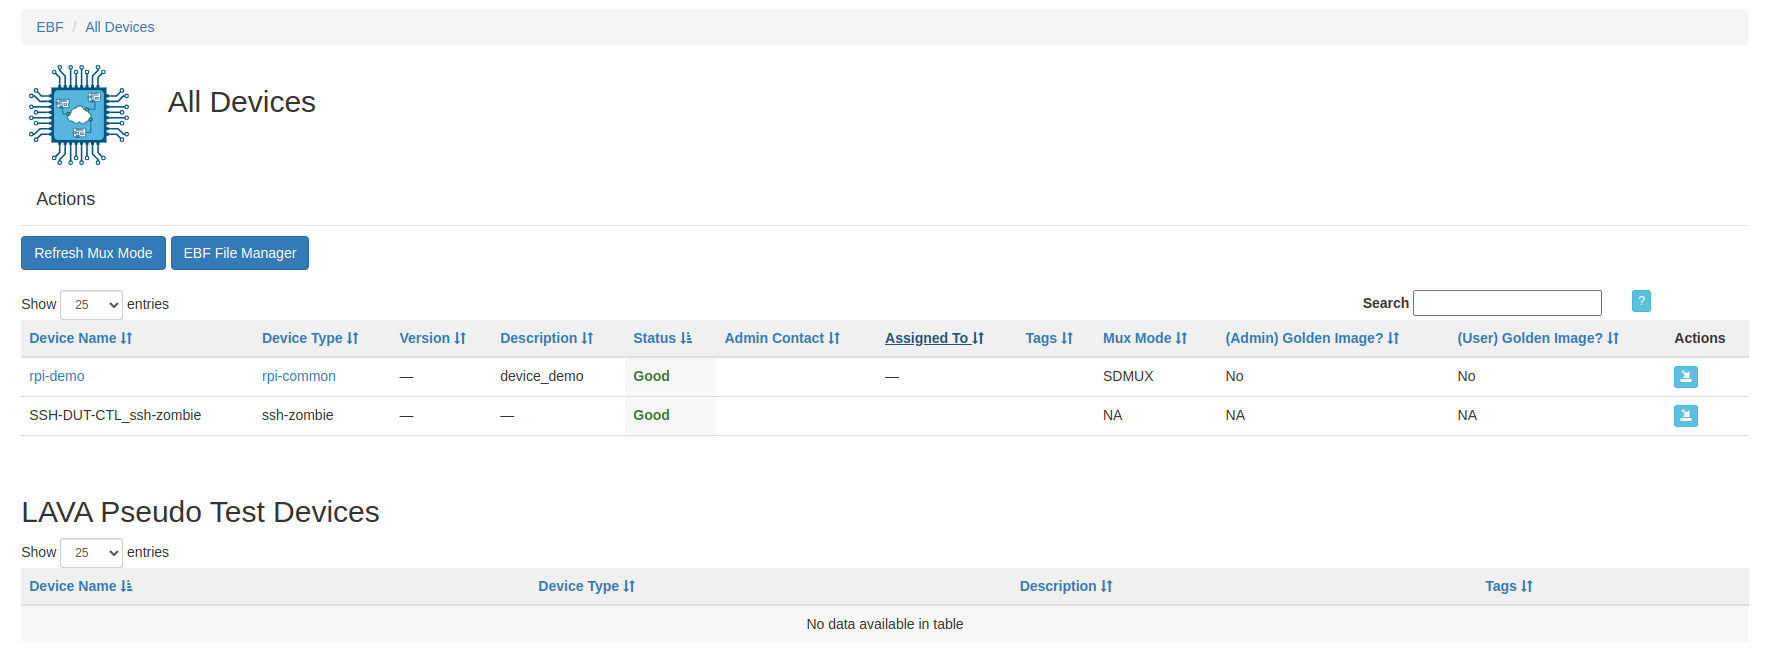The height and width of the screenshot is (658, 1765).
Task: Sort the table by Status column
Action: [663, 338]
